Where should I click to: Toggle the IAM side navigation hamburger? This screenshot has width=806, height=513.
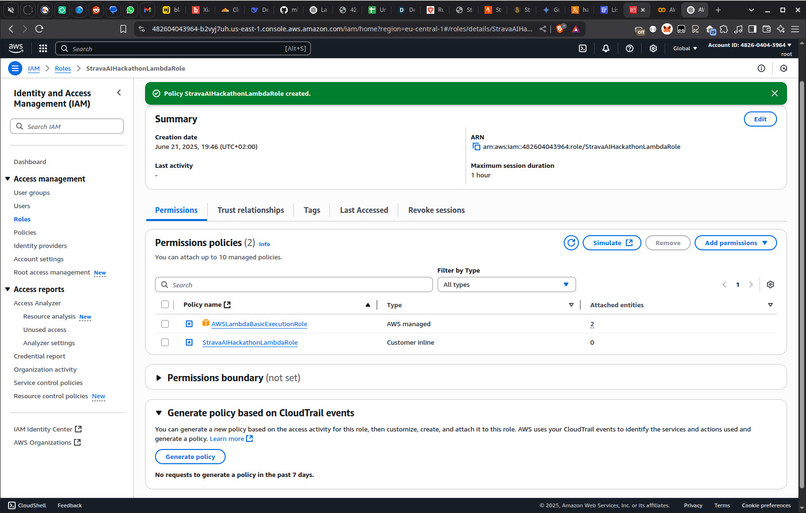15,68
